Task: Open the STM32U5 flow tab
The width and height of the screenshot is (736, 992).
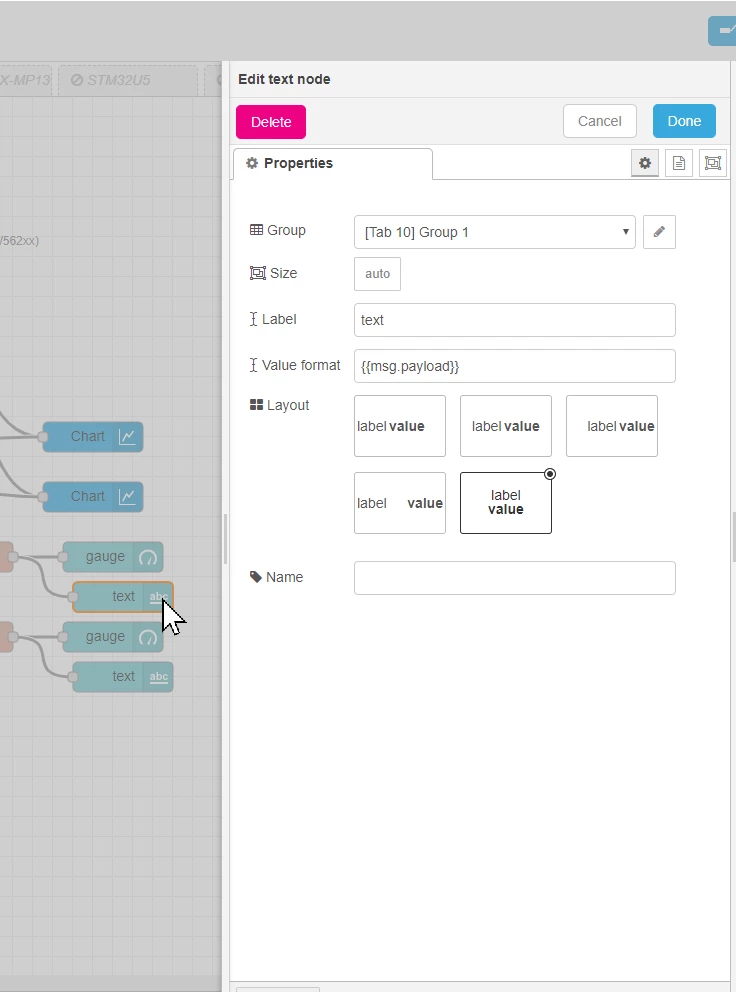Action: pyautogui.click(x=128, y=80)
